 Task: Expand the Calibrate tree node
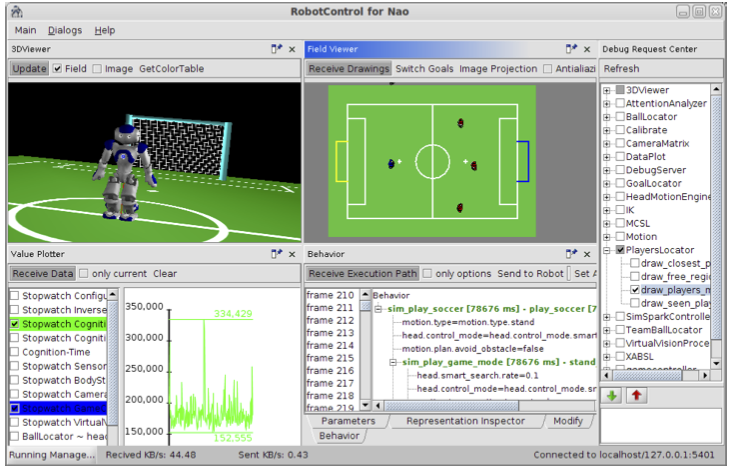[x=607, y=130]
